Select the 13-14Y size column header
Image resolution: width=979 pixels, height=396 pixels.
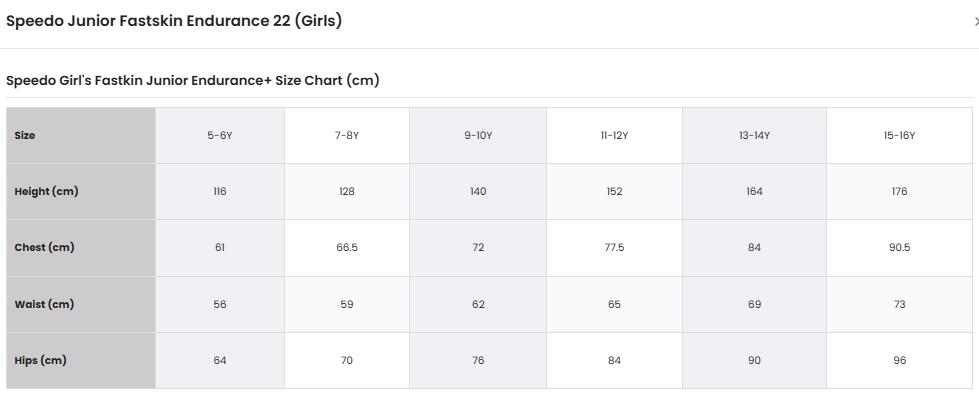click(x=754, y=136)
